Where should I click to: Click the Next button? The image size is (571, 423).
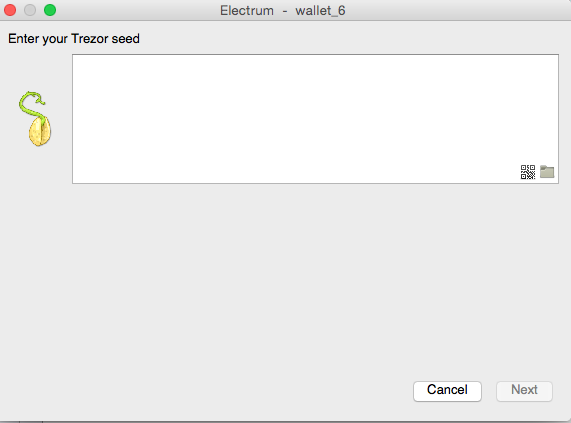(x=524, y=391)
